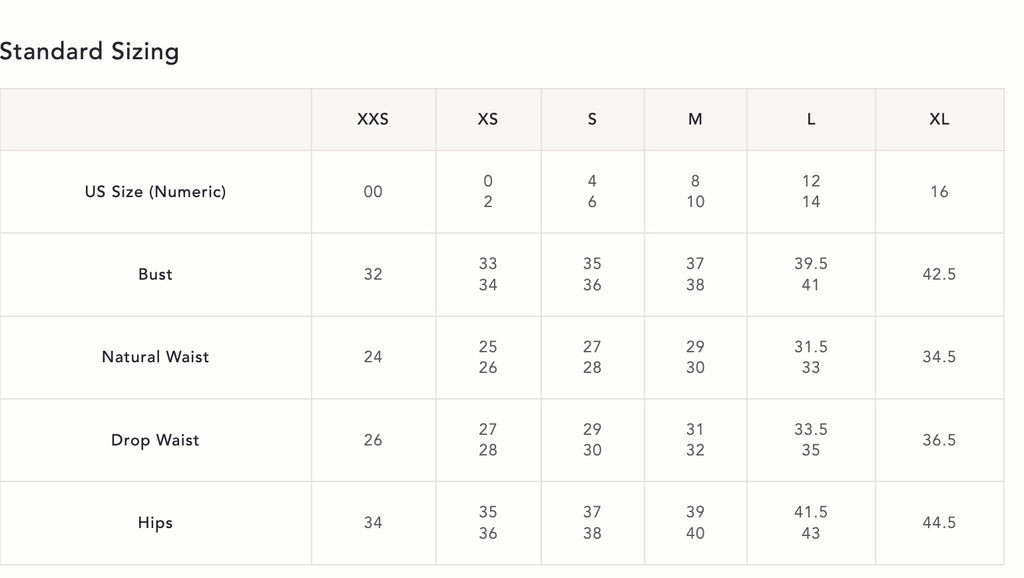Click the XL natural waist value 34.5
Screen dimensions: 1024x578
tap(939, 357)
